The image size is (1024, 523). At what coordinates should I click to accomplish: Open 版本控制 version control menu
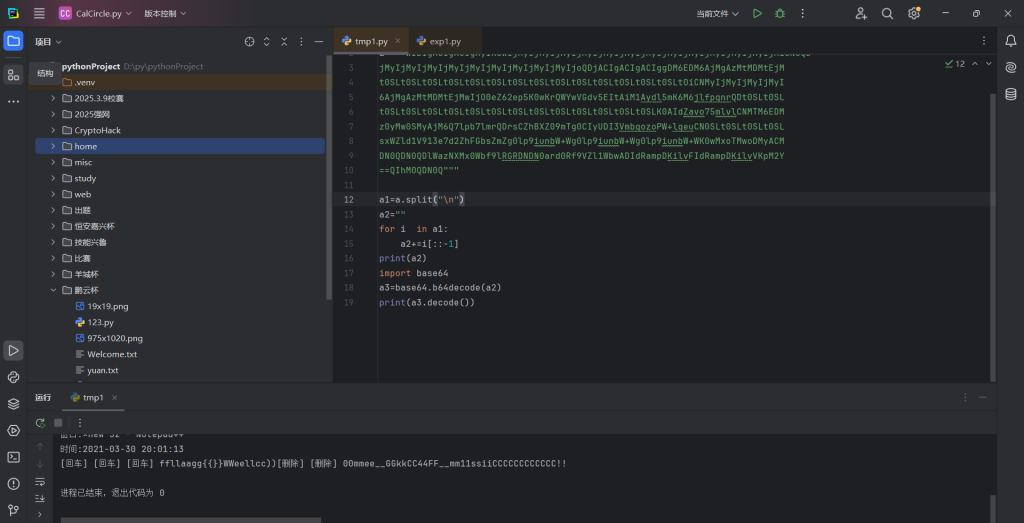click(x=164, y=14)
